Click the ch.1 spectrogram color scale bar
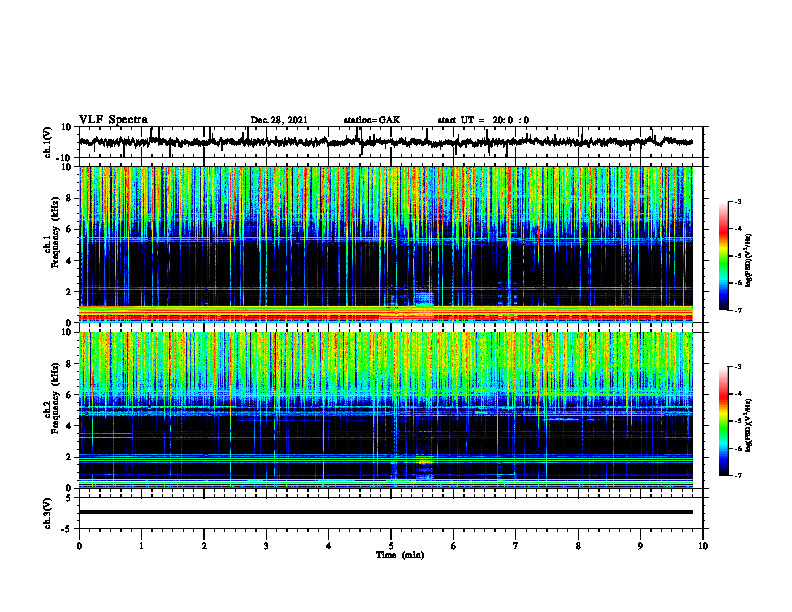Screen dimensions: 792x612 click(x=724, y=256)
